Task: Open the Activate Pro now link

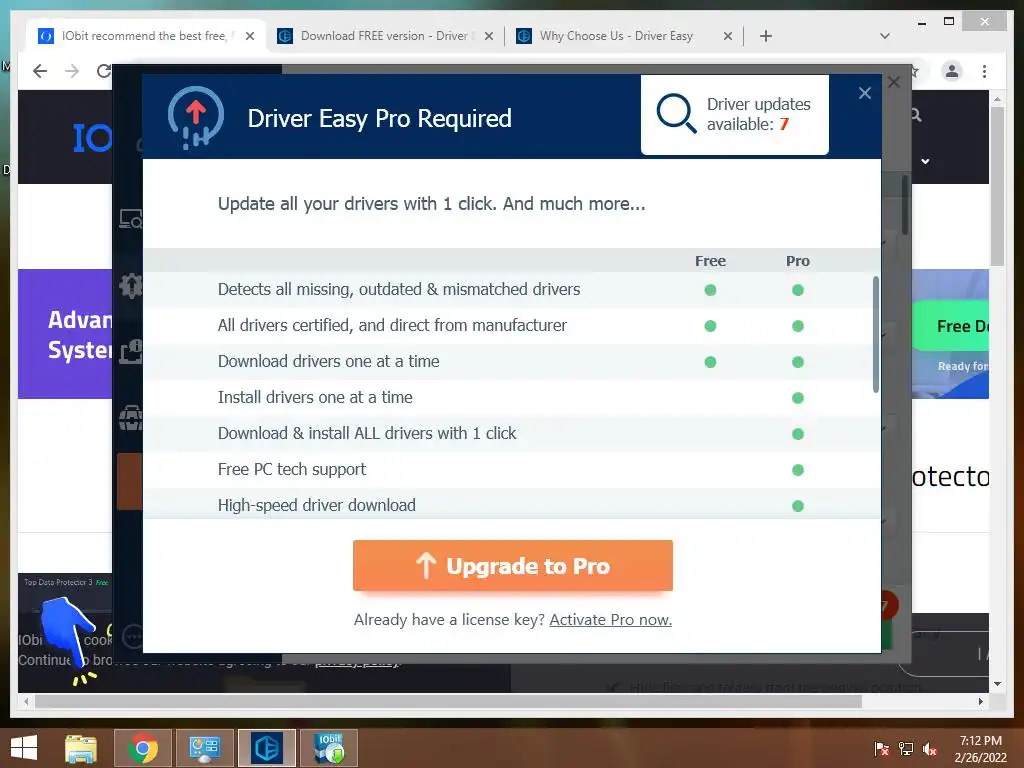Action: click(611, 620)
